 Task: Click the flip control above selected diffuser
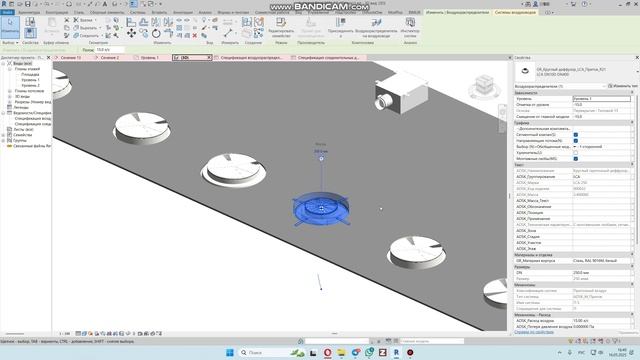point(321,159)
